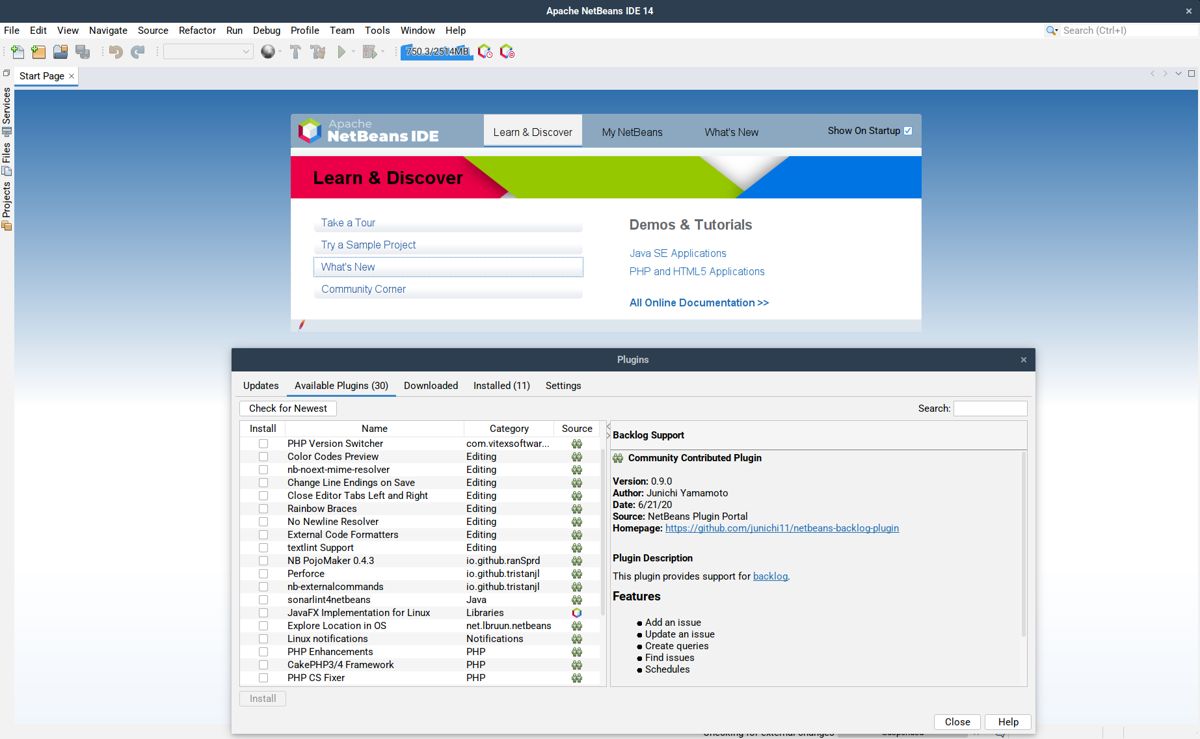
Task: Click the green Run Project icon
Action: pos(342,52)
